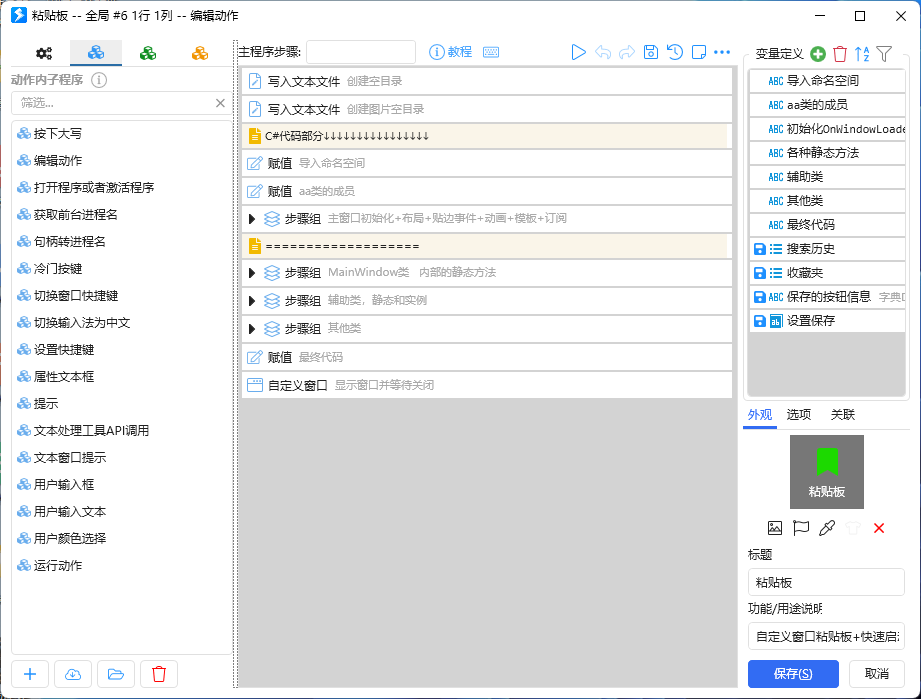Add a variable with the green plus
The image size is (921, 699).
point(818,54)
